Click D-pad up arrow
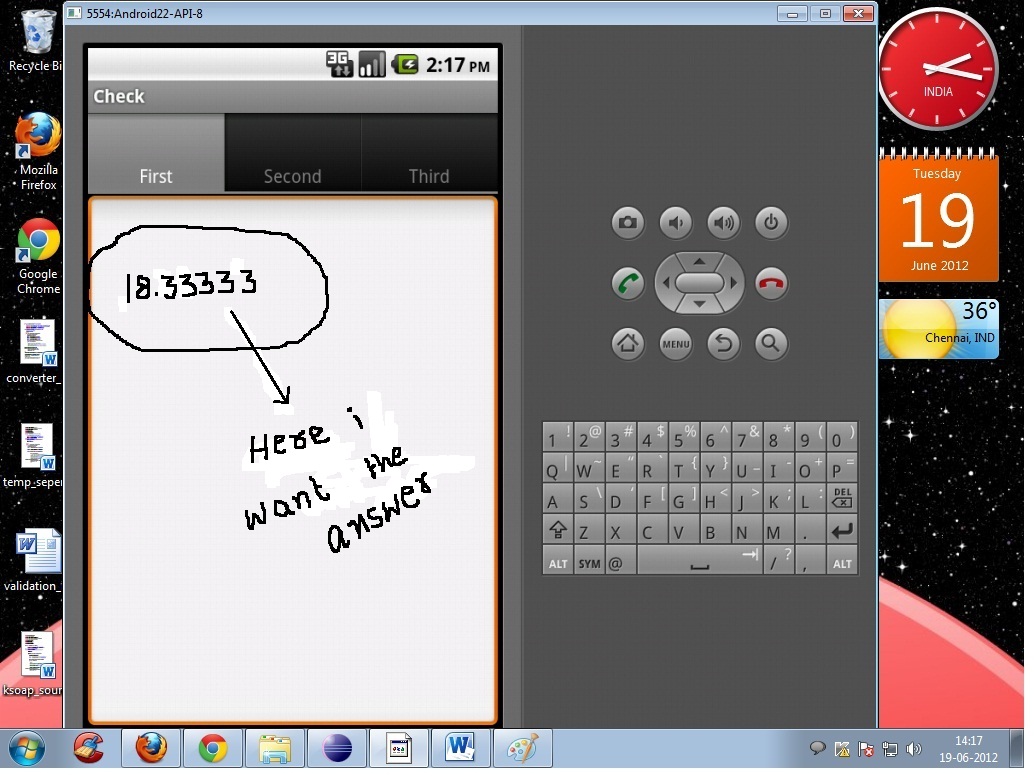 coord(699,261)
